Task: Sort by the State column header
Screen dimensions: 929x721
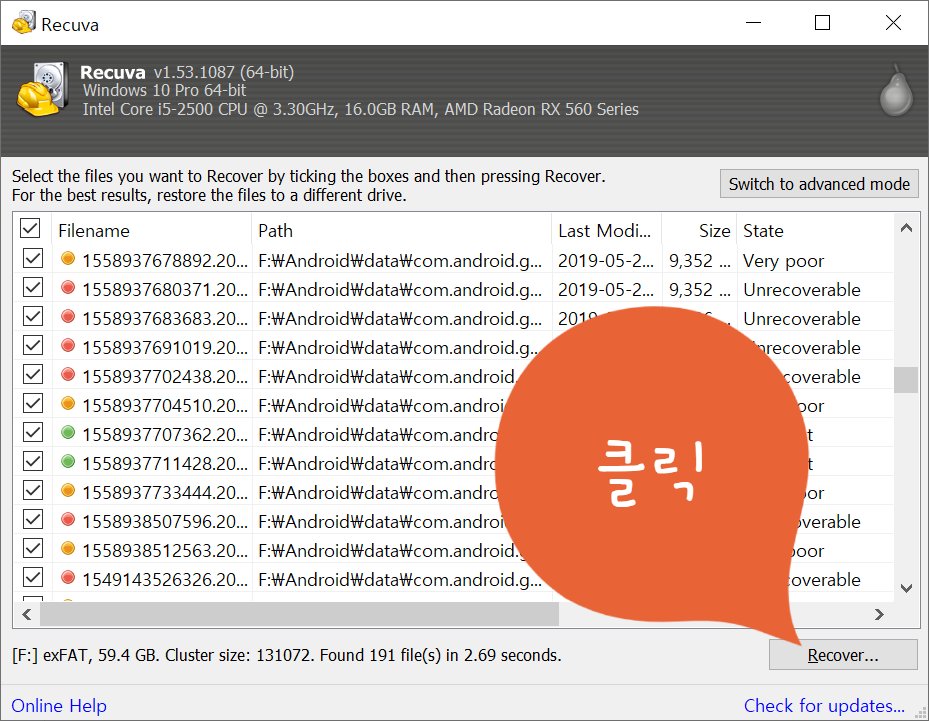Action: (x=815, y=230)
